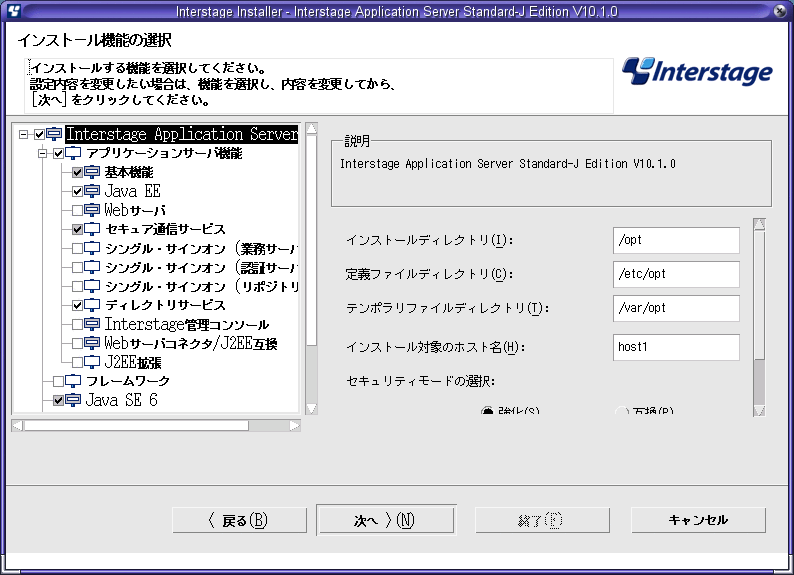Select the Java SE 6 tree label
Viewport: 794px width, 575px height.
122,400
